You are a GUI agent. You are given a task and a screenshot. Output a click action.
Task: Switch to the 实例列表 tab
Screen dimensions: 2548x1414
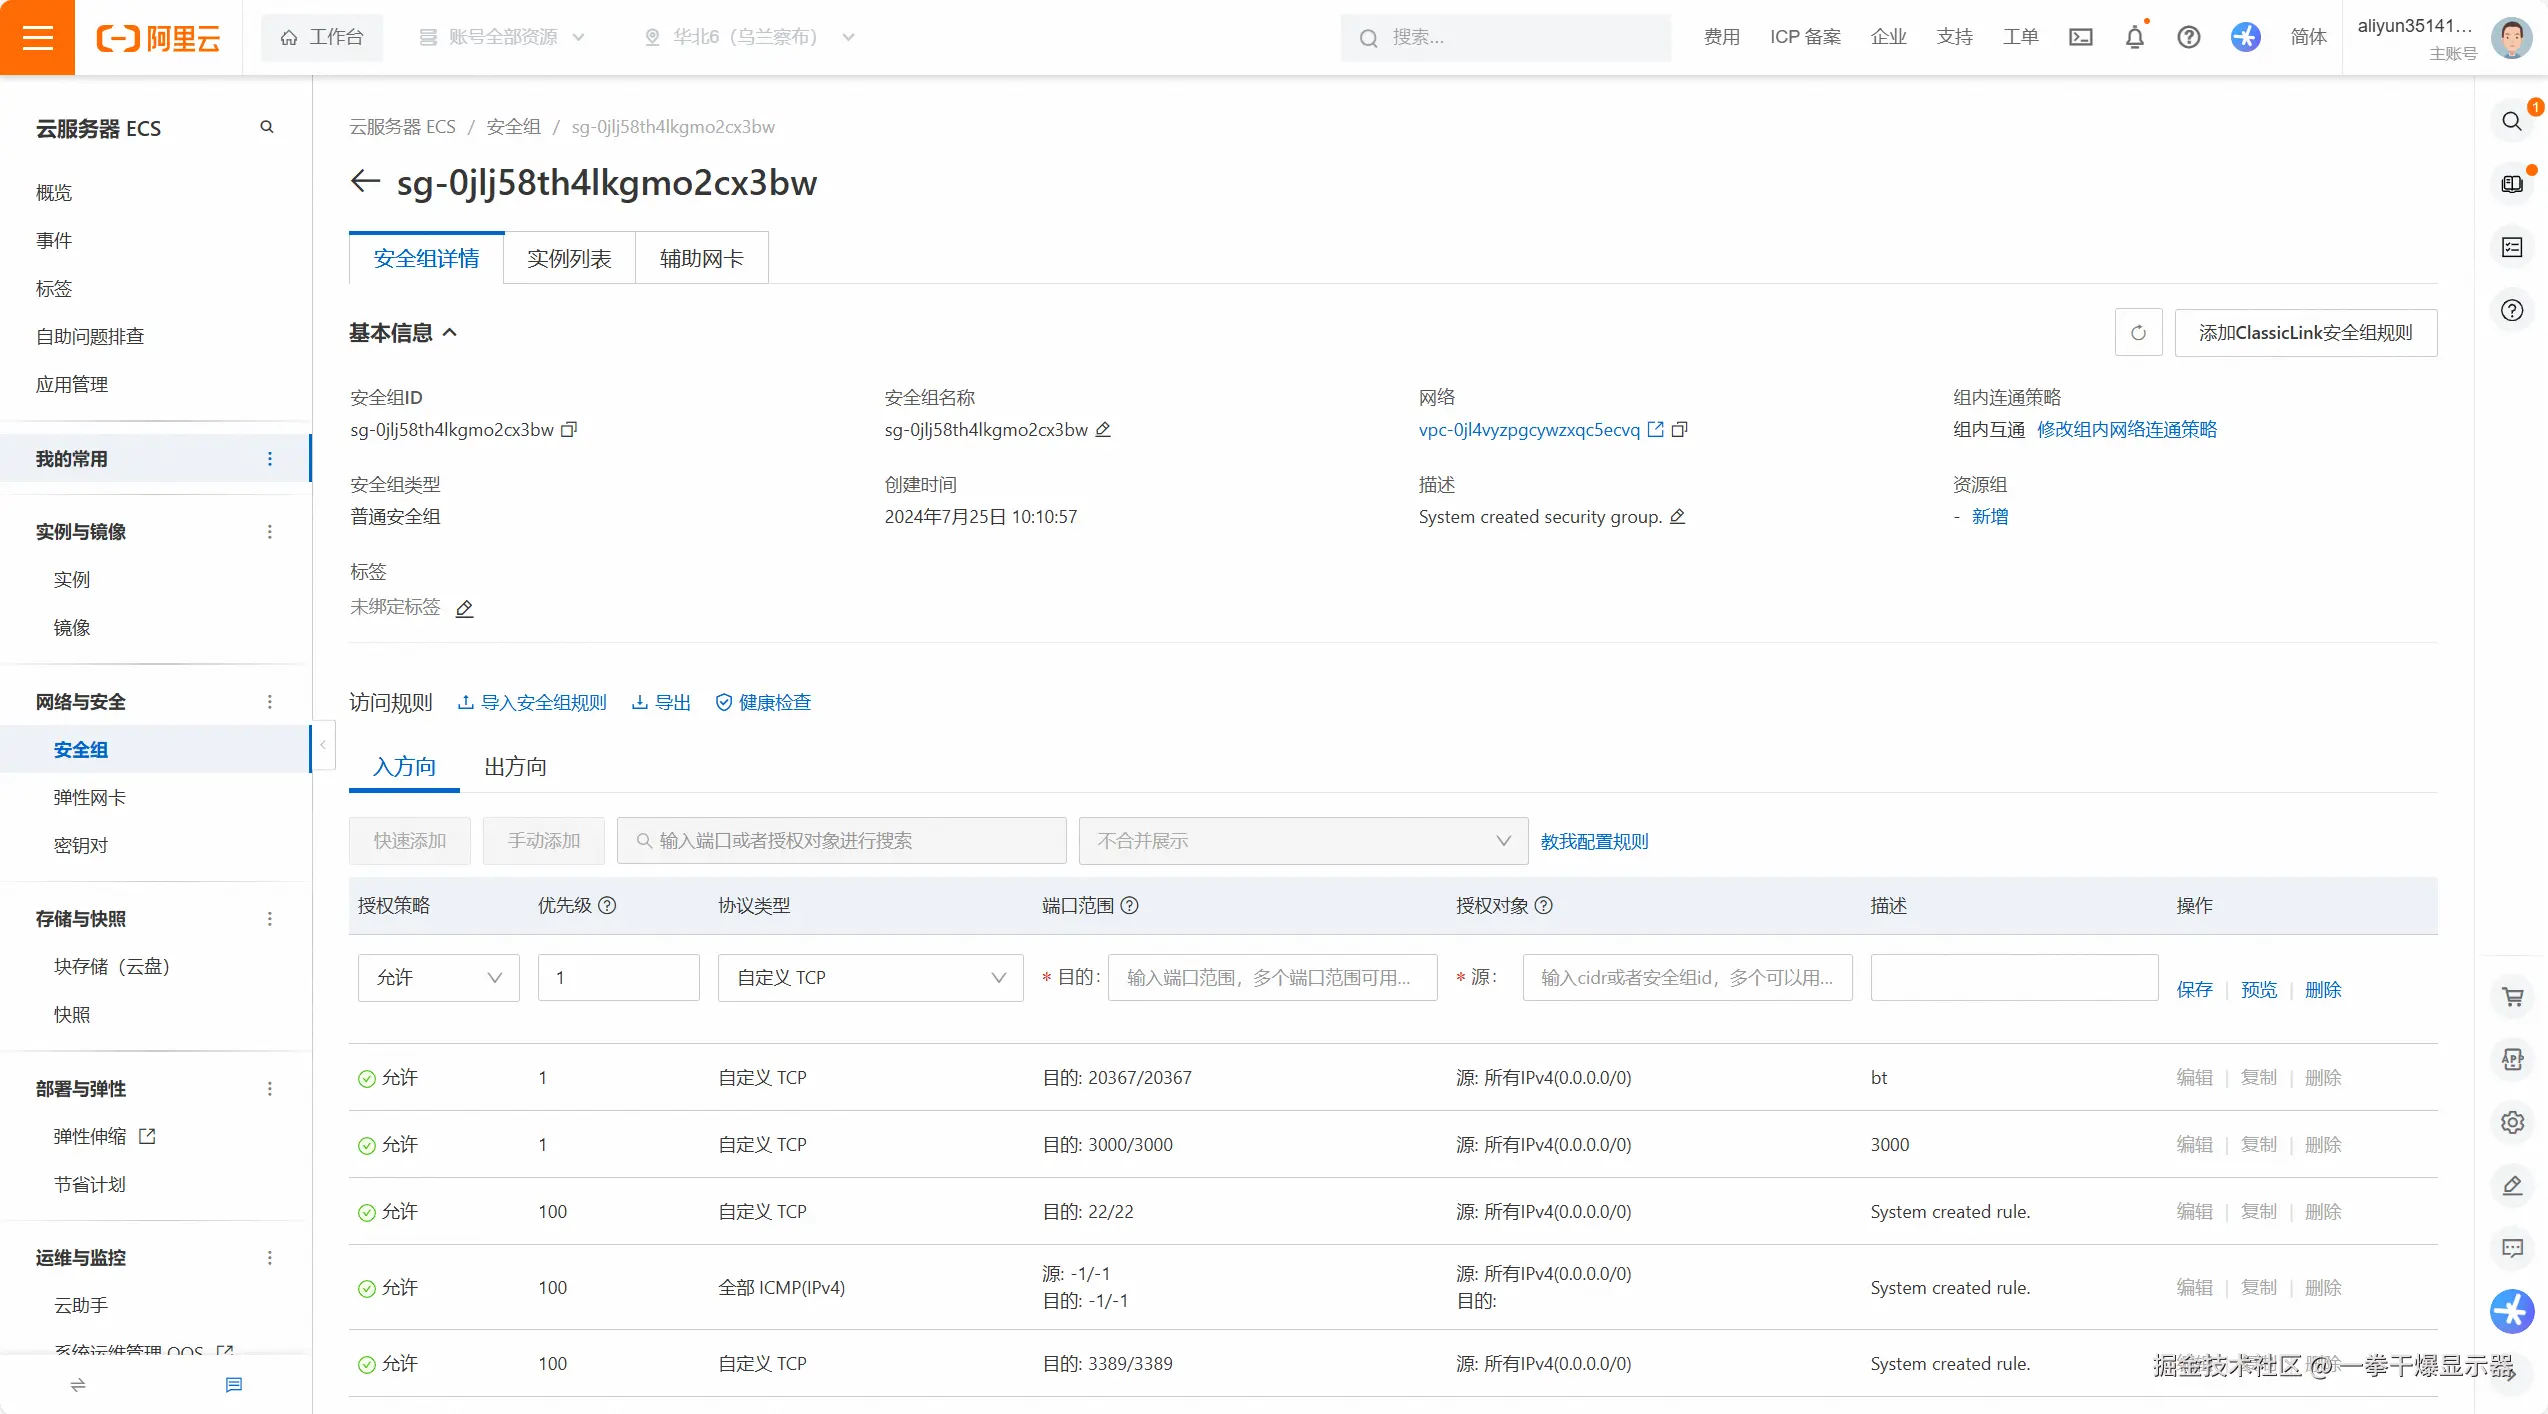(x=569, y=259)
